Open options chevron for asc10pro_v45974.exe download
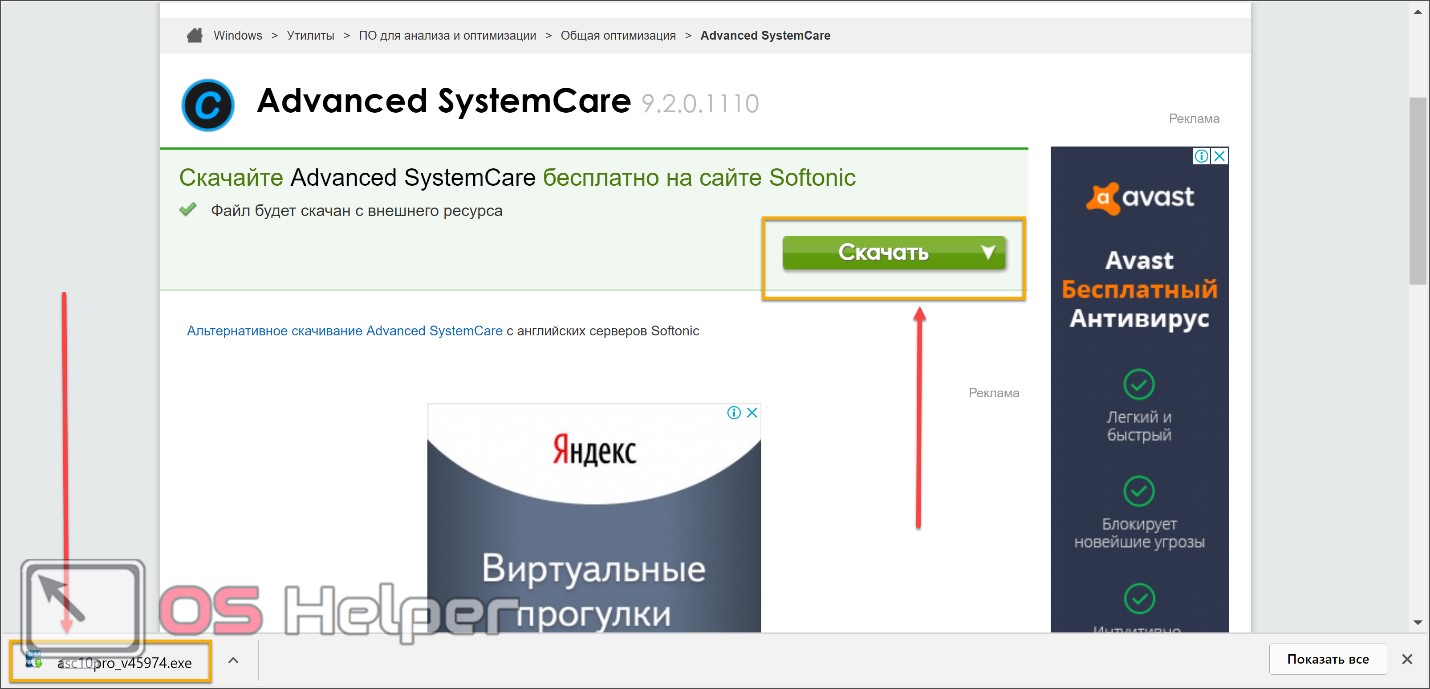The image size is (1430, 689). pyautogui.click(x=232, y=660)
